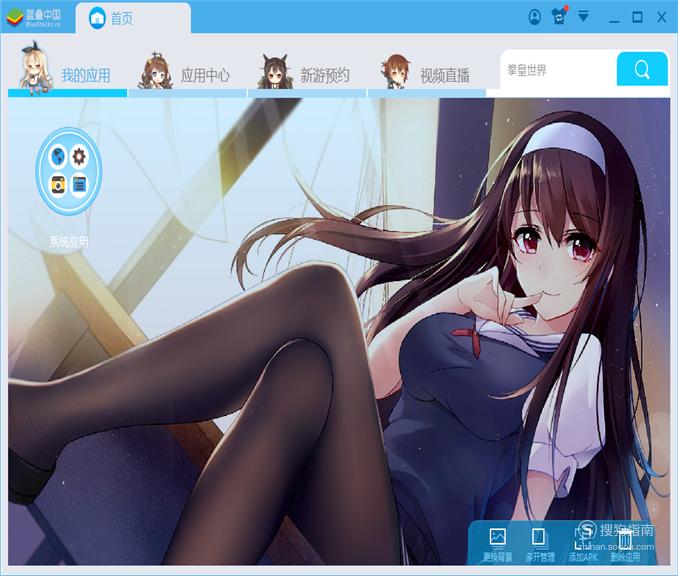The image size is (678, 576).
Task: Click 更换背景 to change the background
Action: click(x=498, y=545)
